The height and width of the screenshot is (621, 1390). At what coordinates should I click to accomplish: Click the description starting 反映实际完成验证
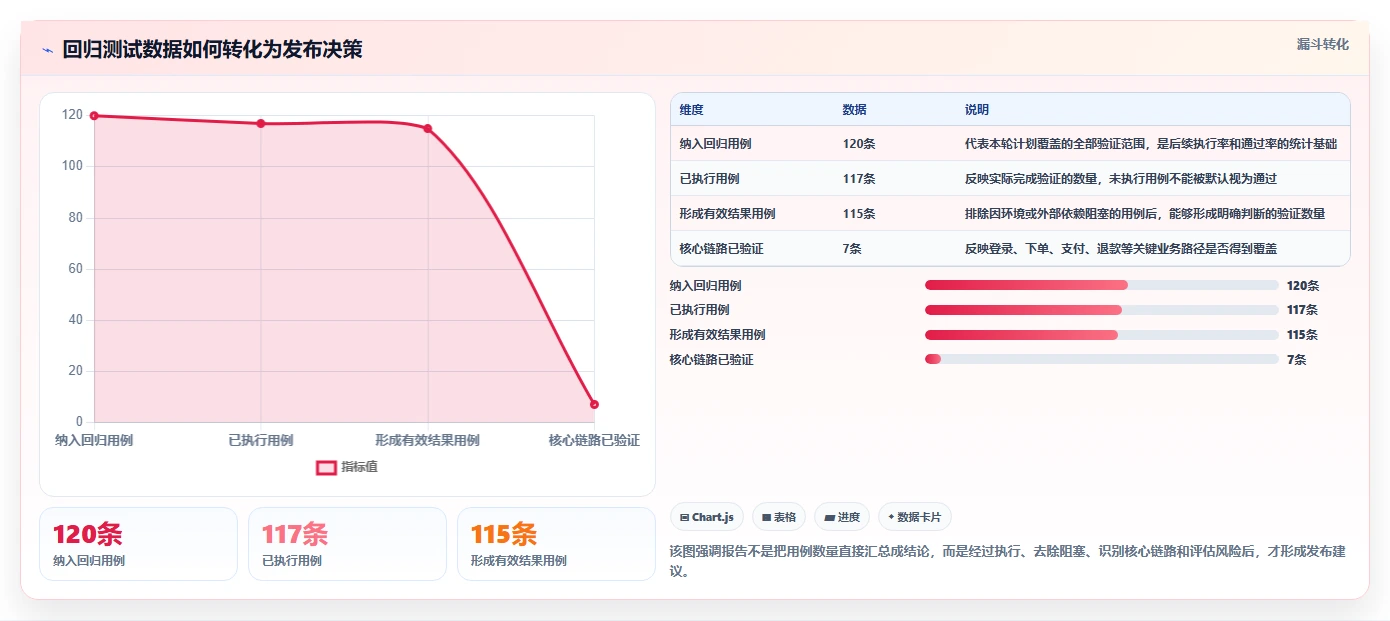click(x=1120, y=179)
